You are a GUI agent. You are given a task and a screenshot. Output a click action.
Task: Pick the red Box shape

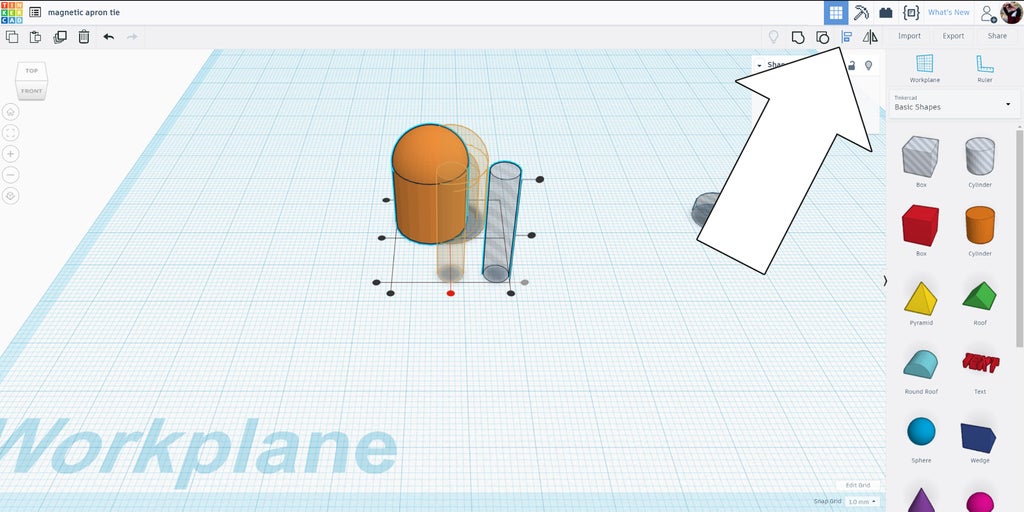click(921, 225)
